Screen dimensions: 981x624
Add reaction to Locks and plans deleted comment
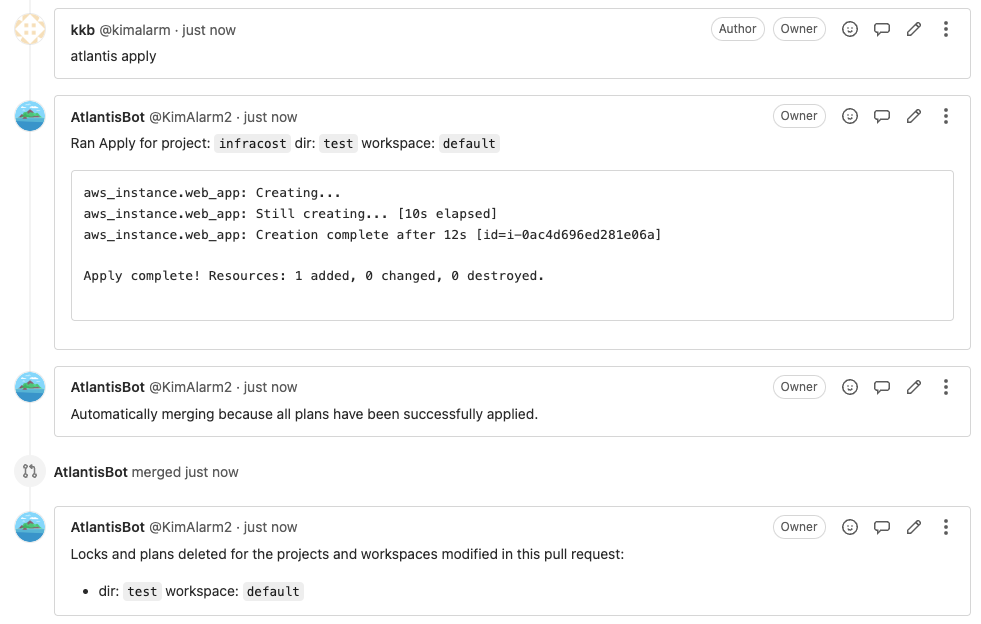point(850,527)
